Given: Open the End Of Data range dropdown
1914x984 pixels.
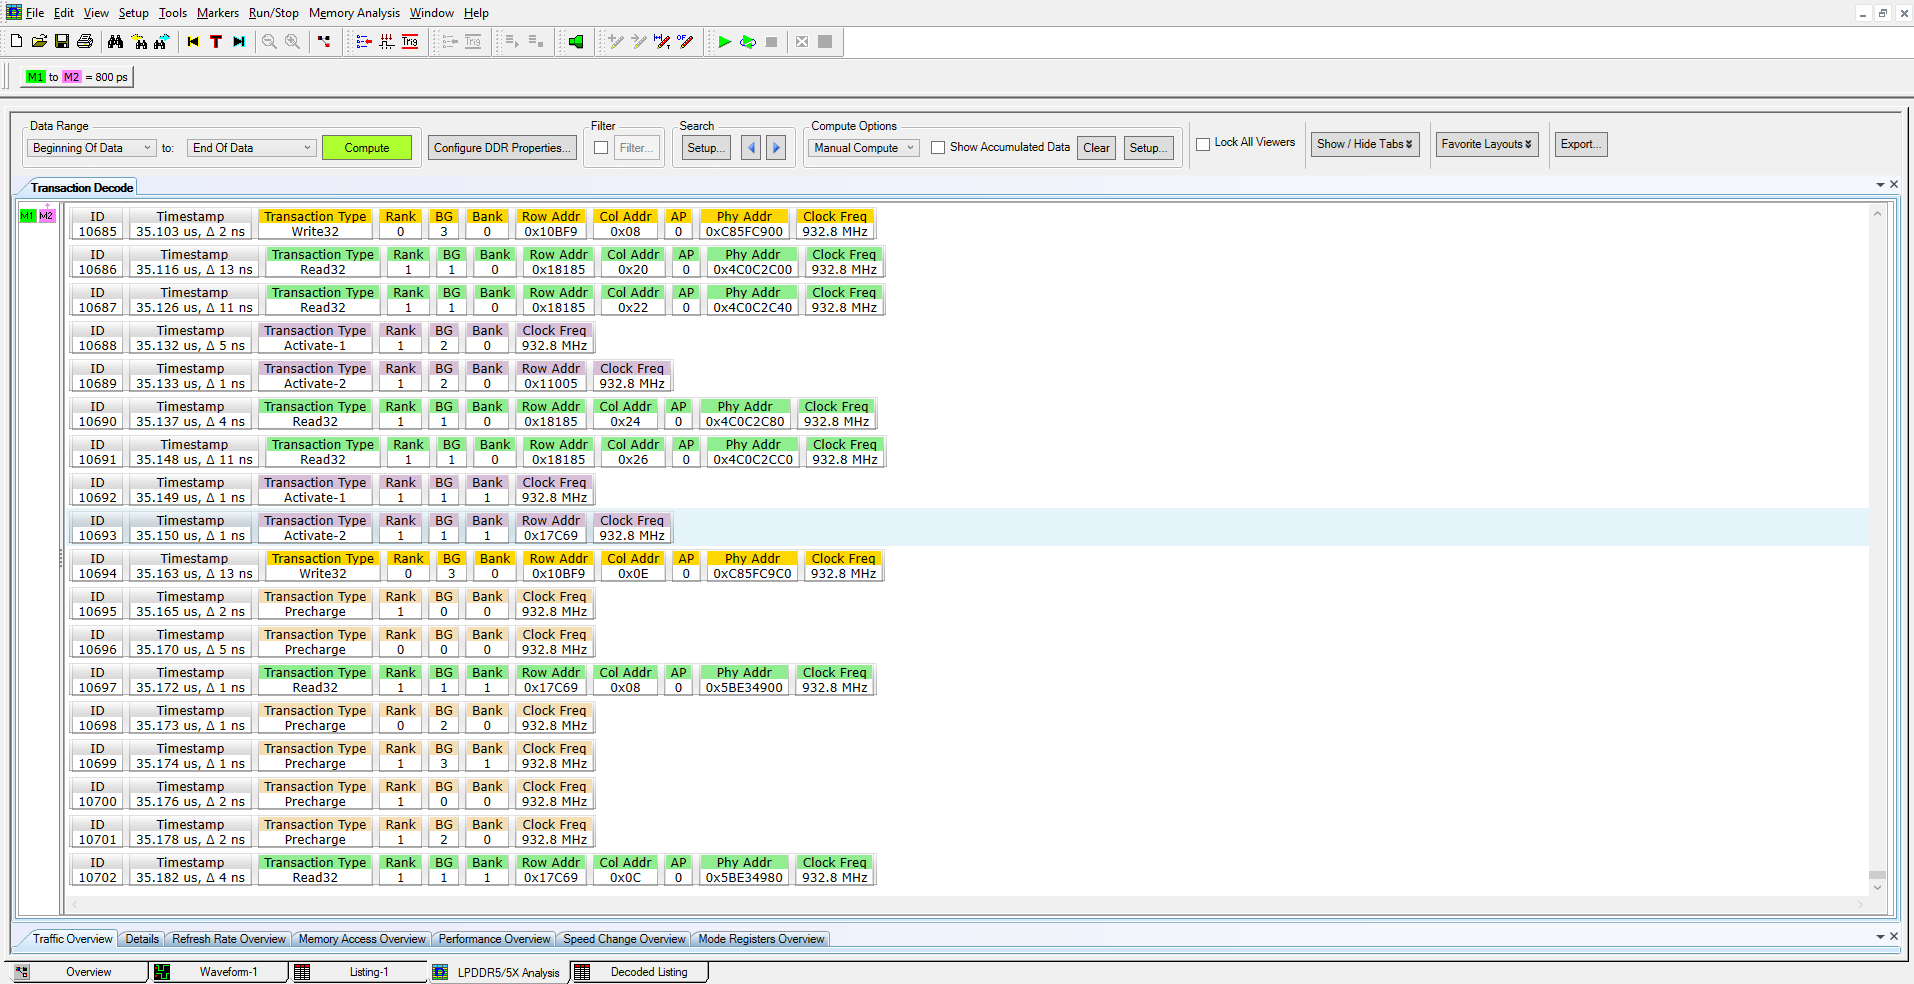Looking at the screenshot, I should tap(252, 148).
